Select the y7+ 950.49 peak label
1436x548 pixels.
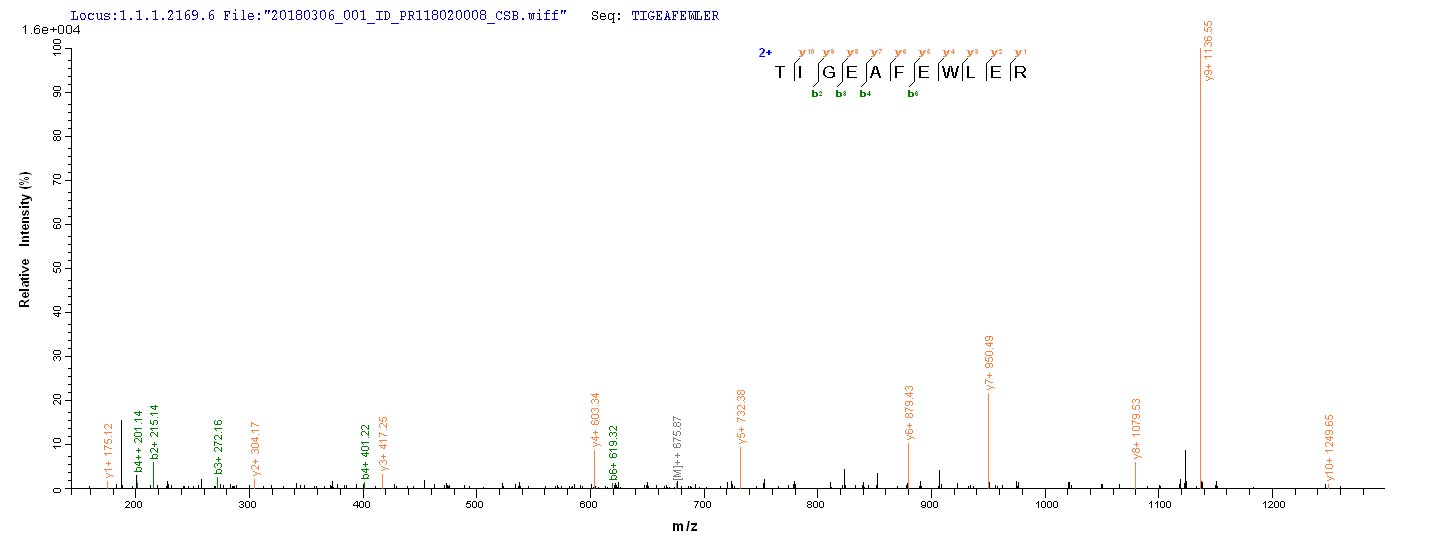(x=989, y=362)
